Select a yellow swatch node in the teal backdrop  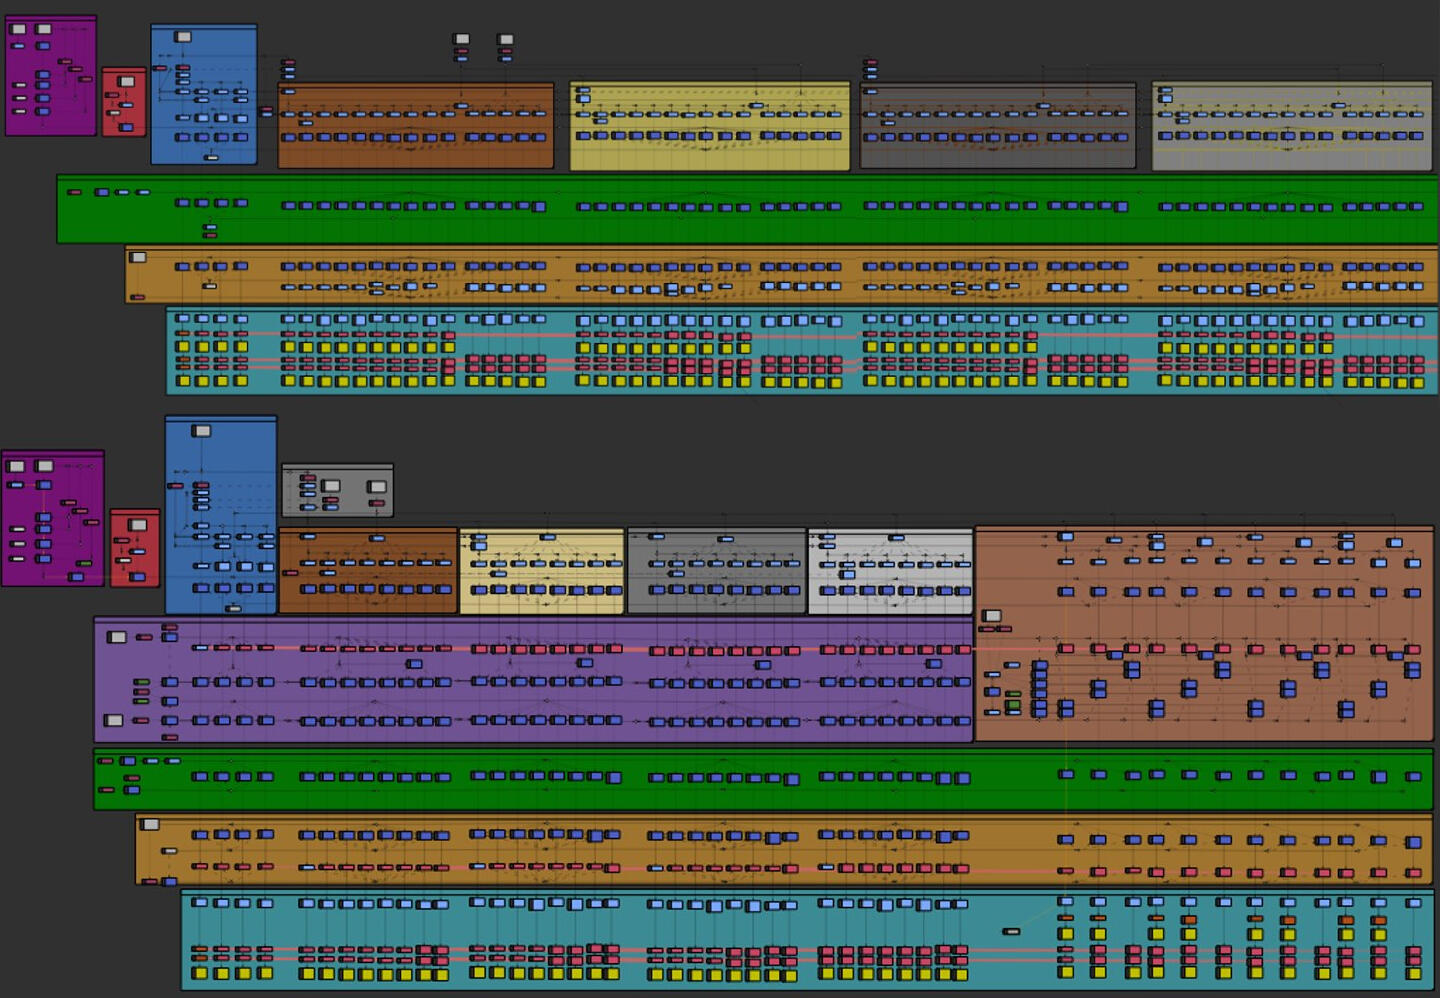[x=185, y=348]
